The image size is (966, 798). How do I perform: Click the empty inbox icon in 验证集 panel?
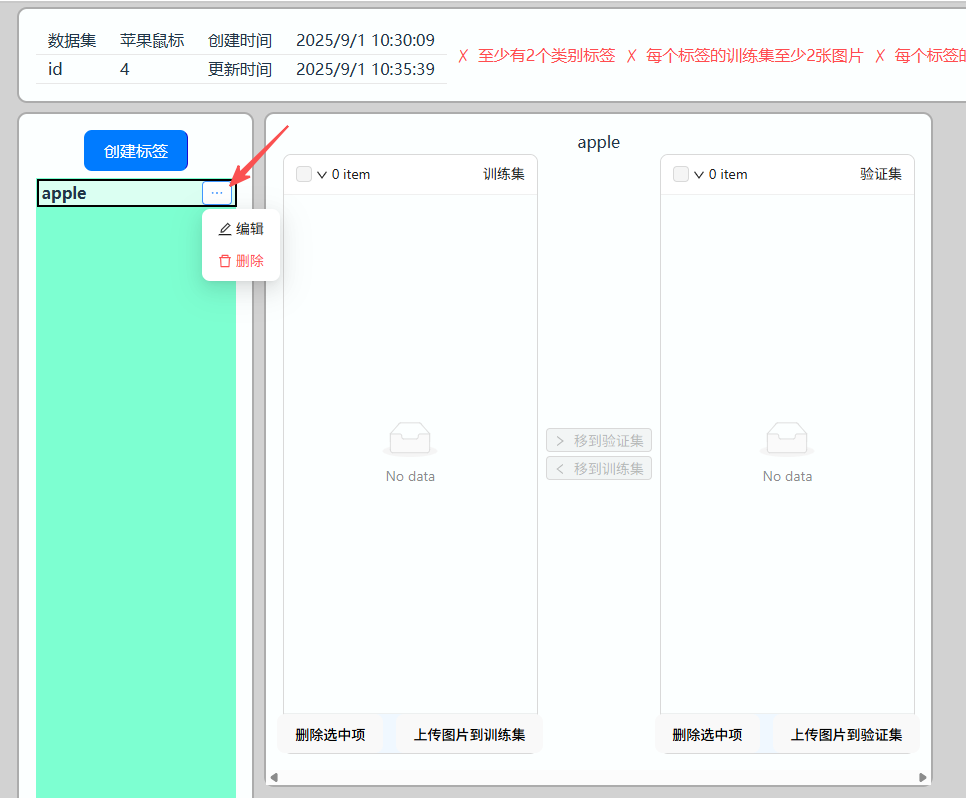[787, 439]
